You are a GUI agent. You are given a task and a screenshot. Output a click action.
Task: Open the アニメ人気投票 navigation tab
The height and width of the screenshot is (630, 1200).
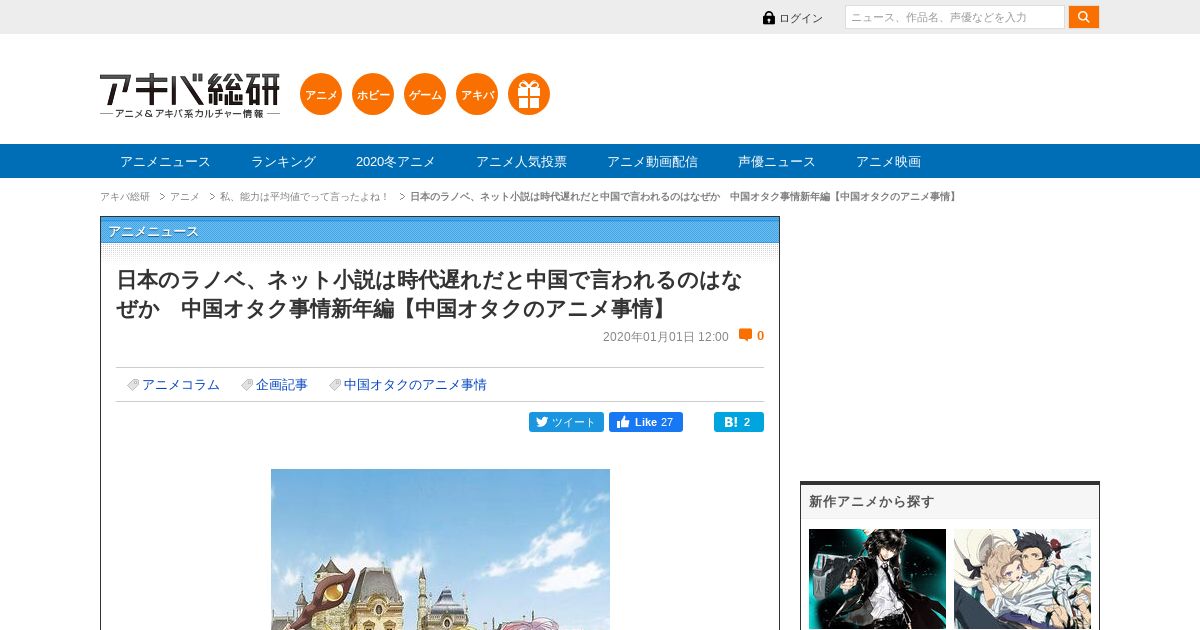point(521,161)
